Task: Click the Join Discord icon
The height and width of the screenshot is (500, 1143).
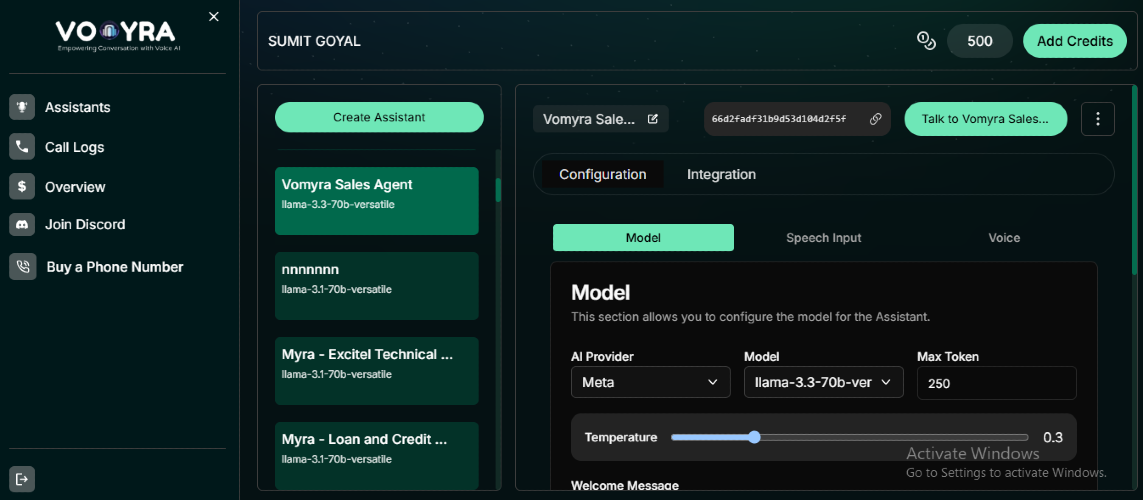Action: tap(23, 224)
